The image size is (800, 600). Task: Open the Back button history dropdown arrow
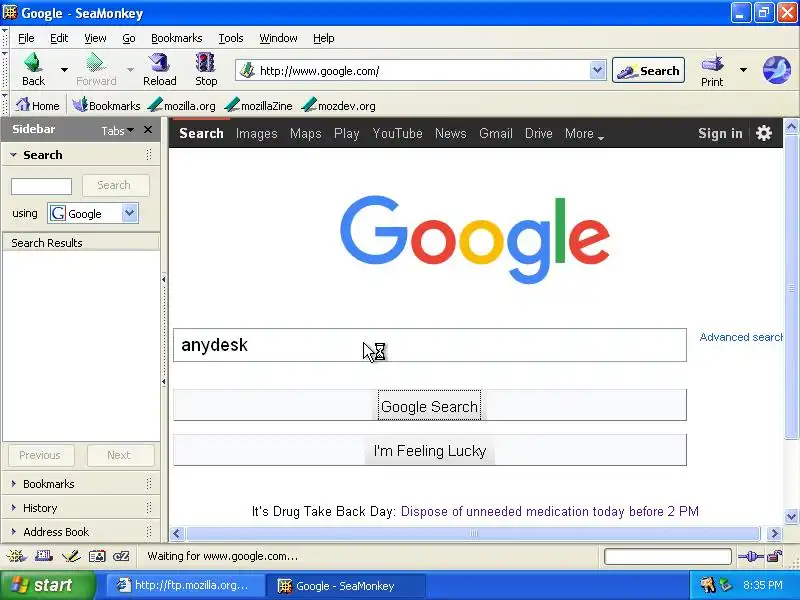pos(64,69)
